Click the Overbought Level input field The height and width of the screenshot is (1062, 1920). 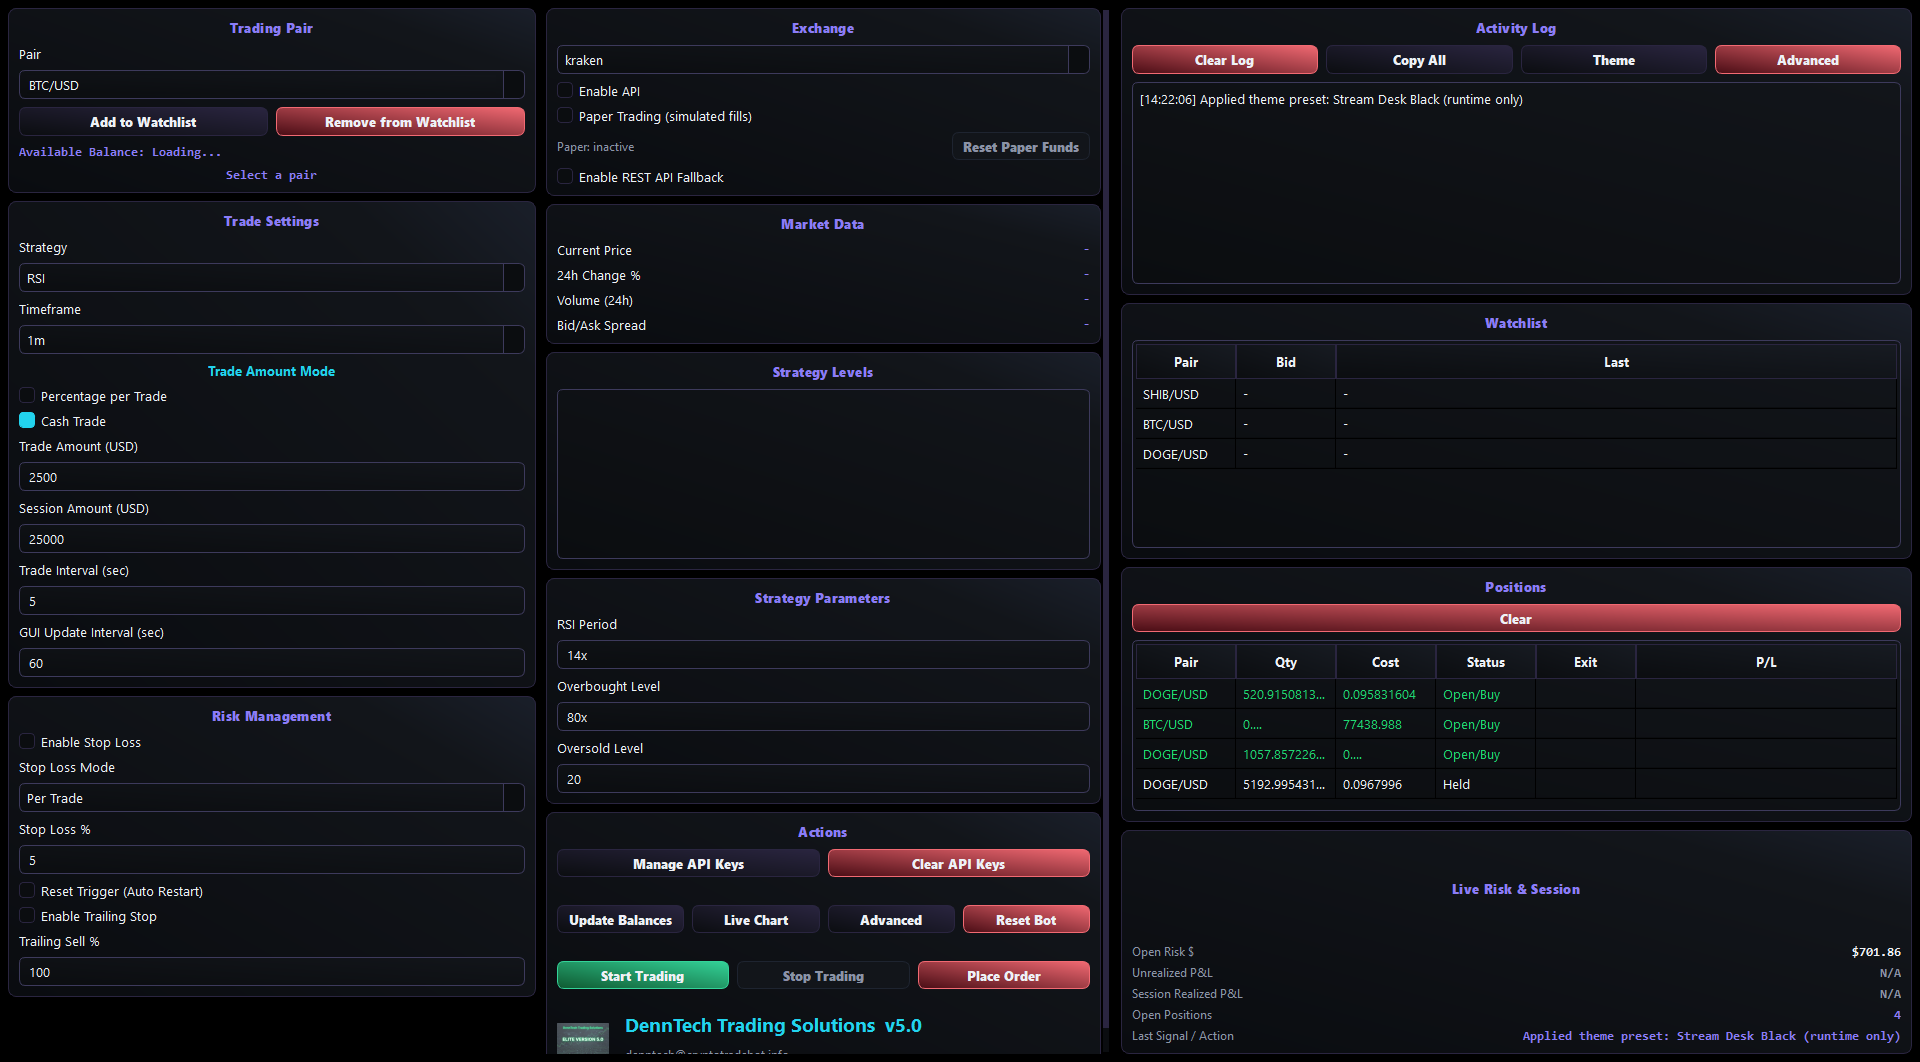(823, 717)
